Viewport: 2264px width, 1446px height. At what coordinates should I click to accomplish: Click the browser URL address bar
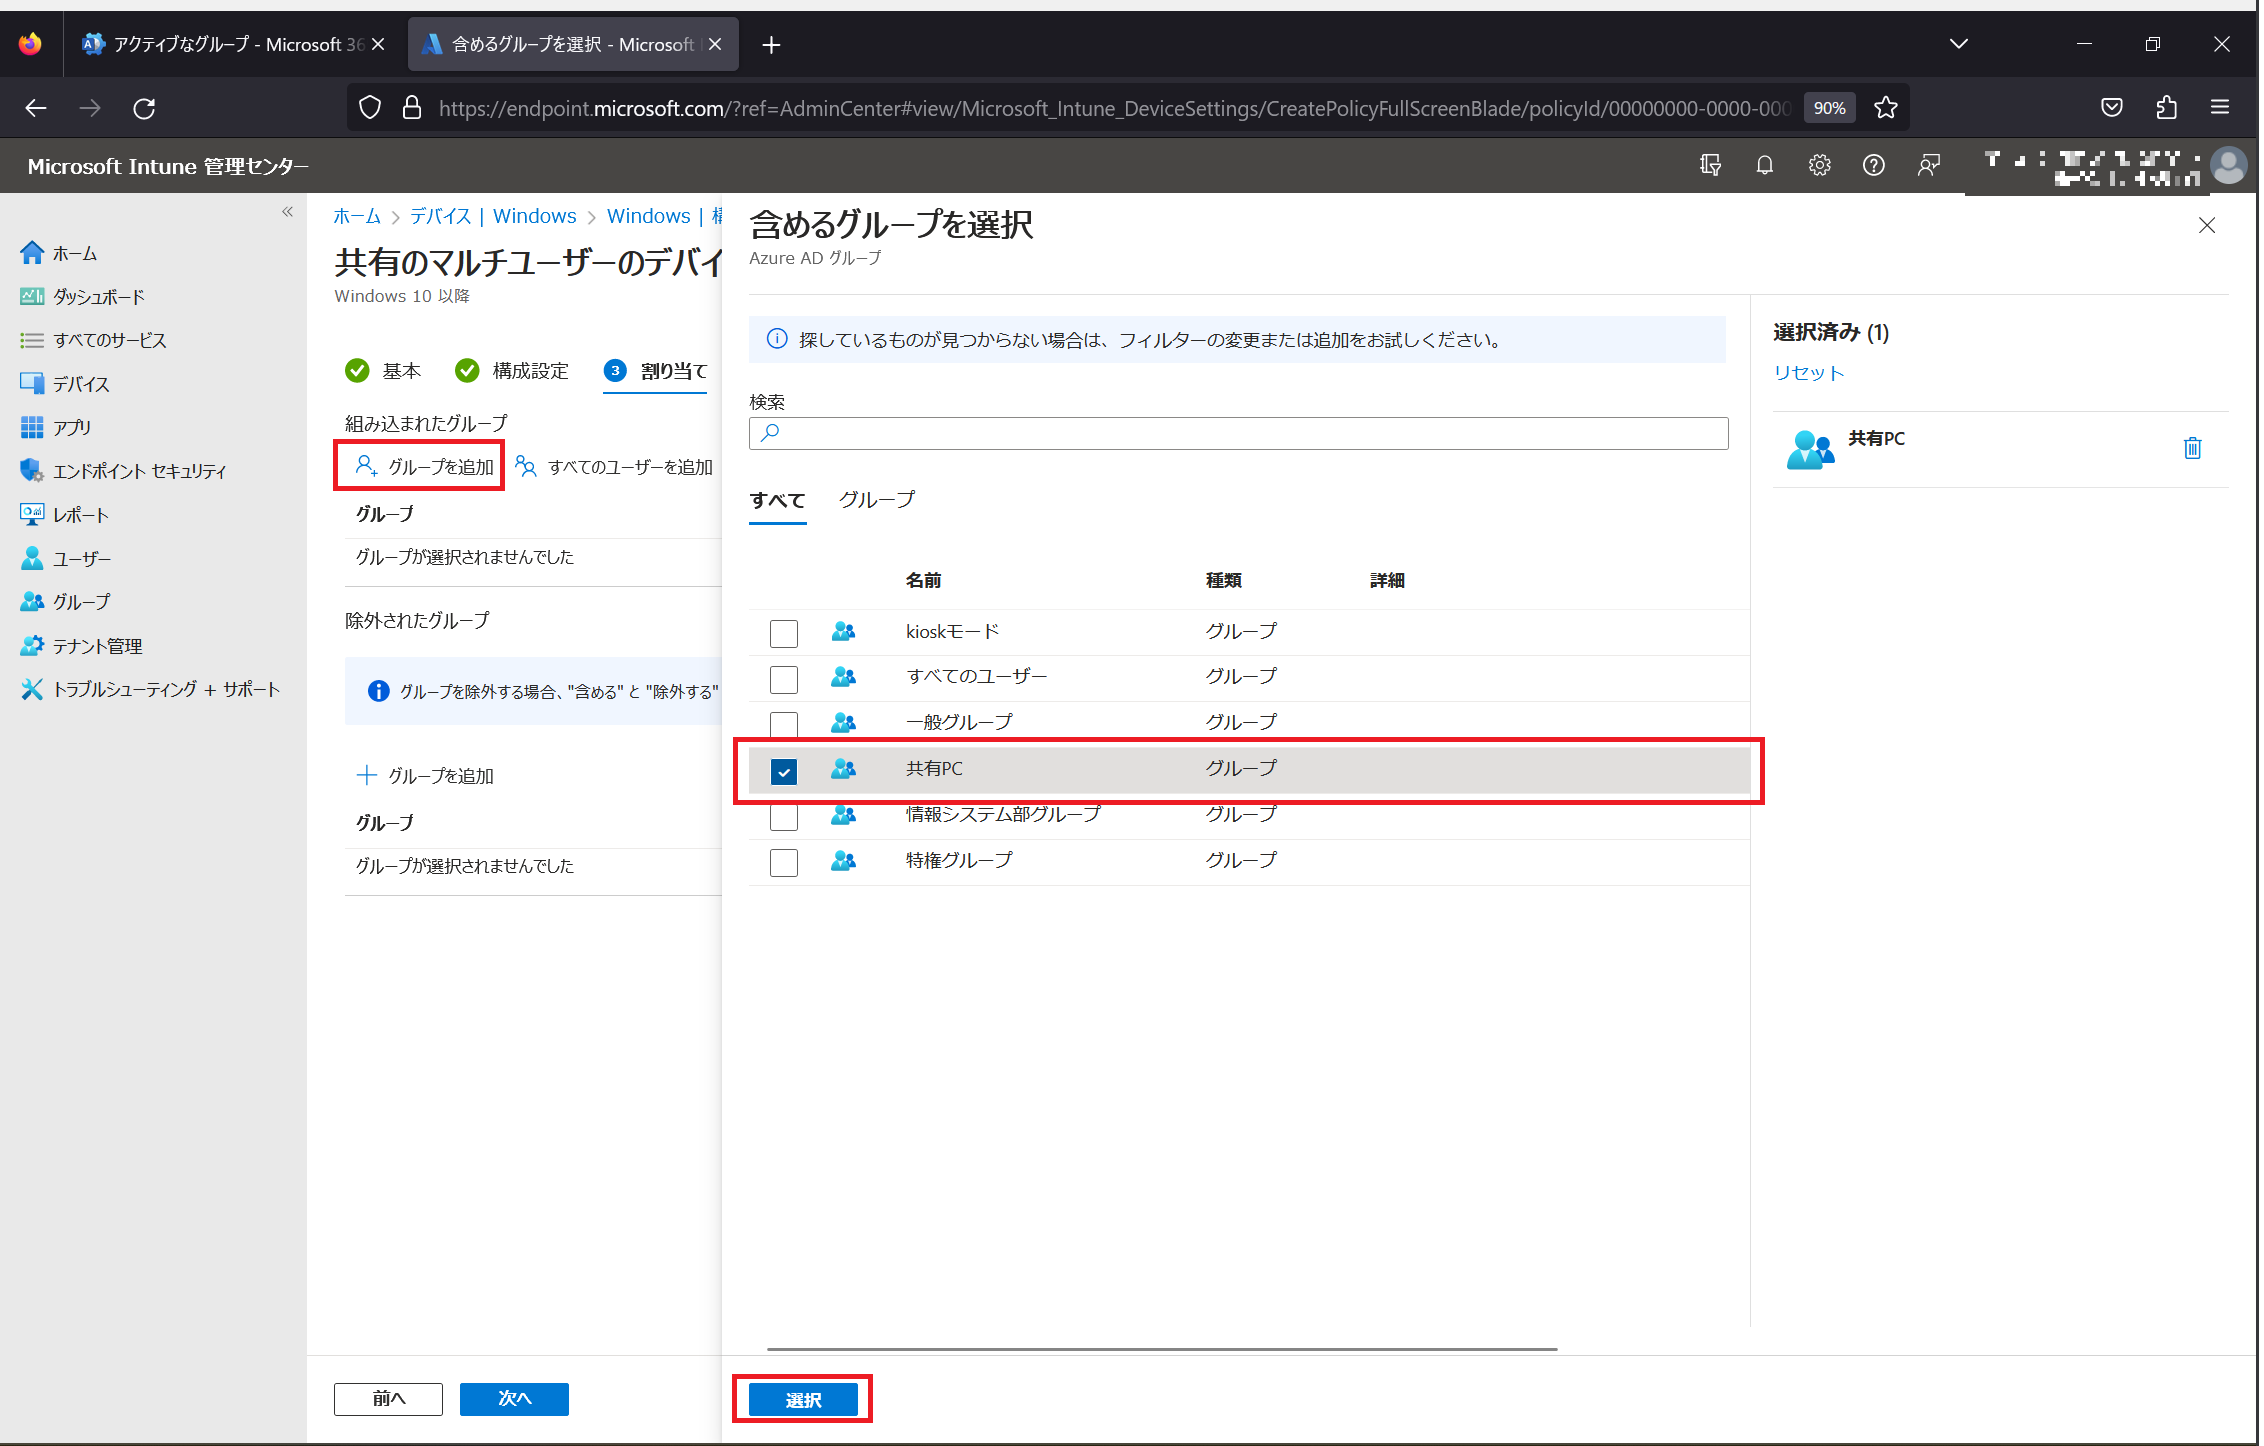[1115, 108]
